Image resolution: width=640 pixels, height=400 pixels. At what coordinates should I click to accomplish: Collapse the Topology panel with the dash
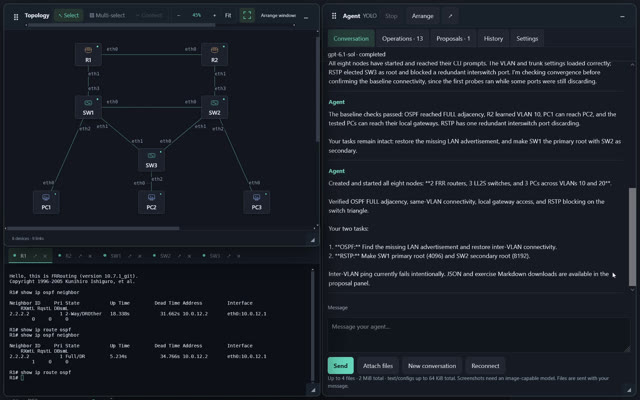click(x=306, y=18)
